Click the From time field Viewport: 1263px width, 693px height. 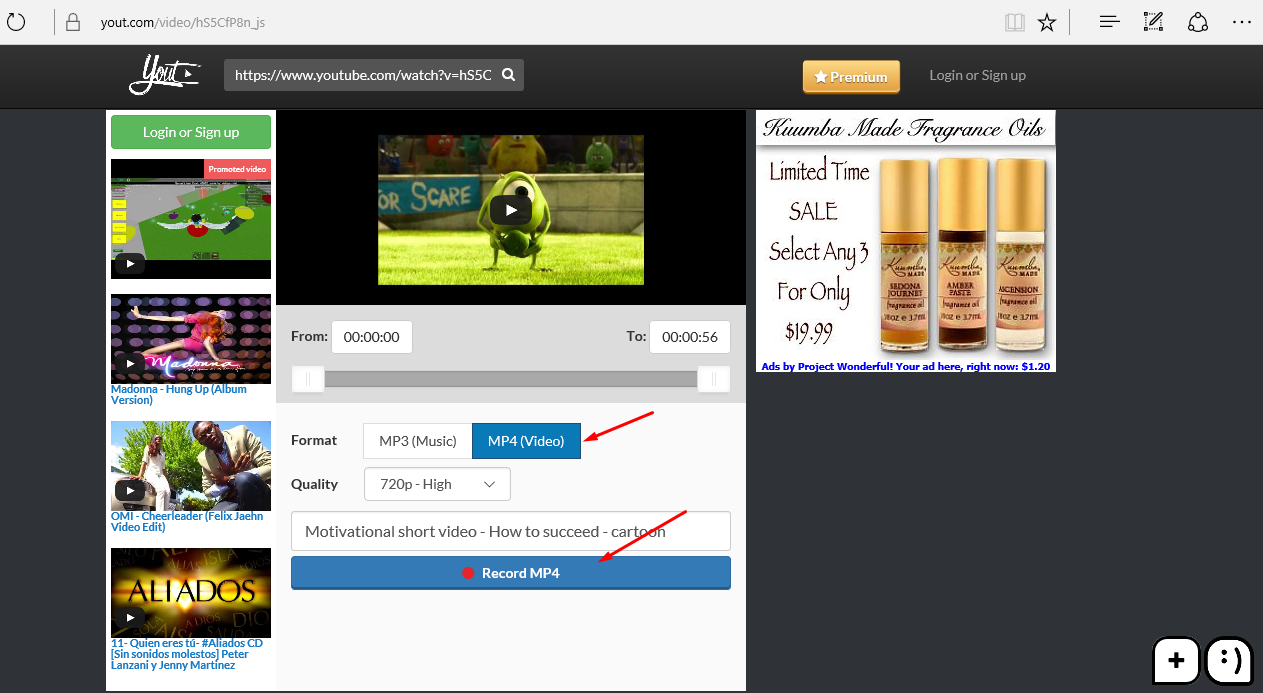click(x=372, y=337)
